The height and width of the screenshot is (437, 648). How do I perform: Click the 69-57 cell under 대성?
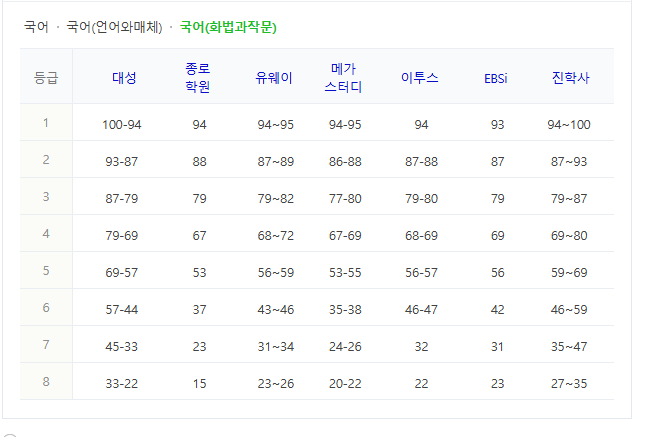coord(122,272)
